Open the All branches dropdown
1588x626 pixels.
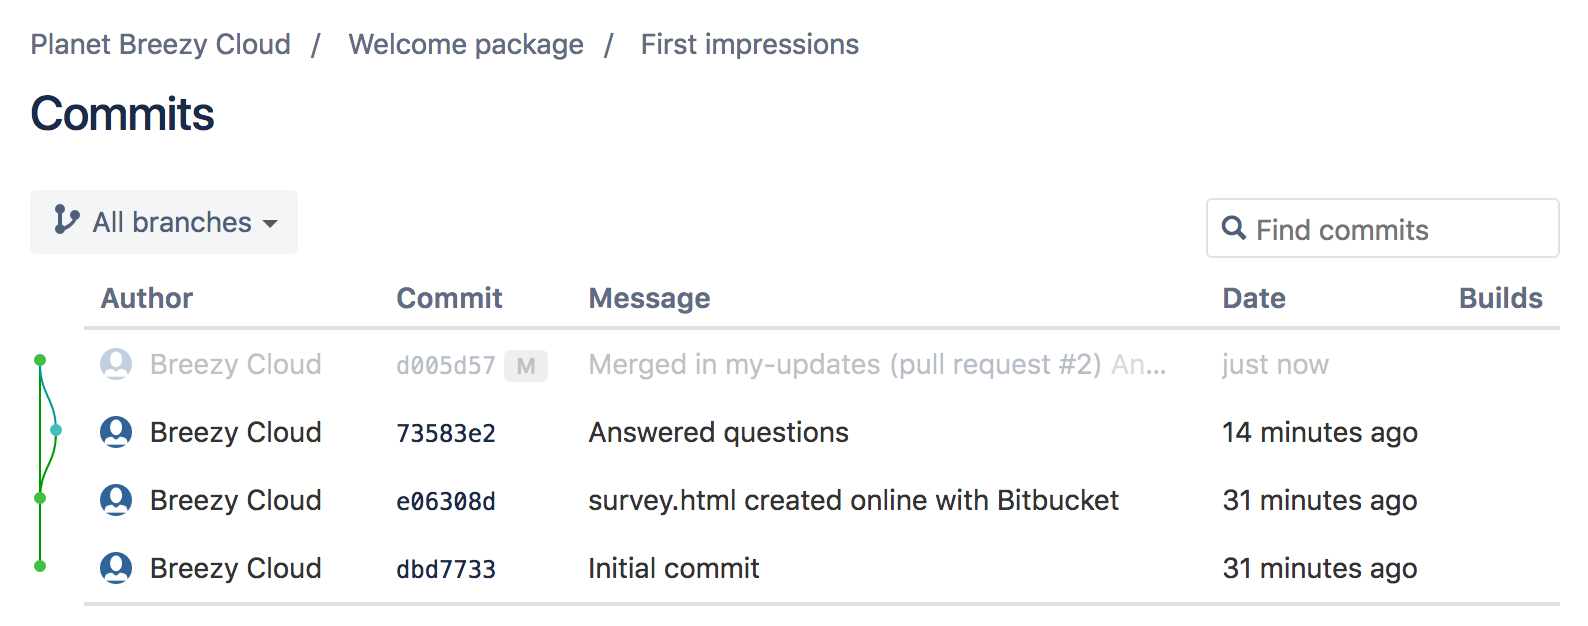pos(164,221)
